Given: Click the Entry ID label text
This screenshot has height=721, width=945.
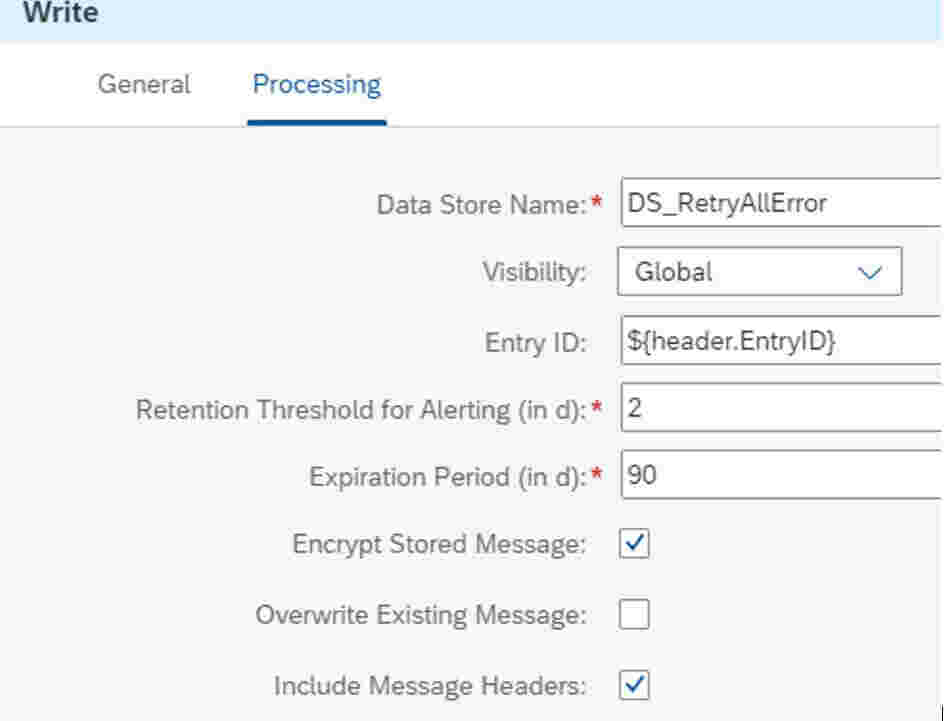Looking at the screenshot, I should pos(536,342).
